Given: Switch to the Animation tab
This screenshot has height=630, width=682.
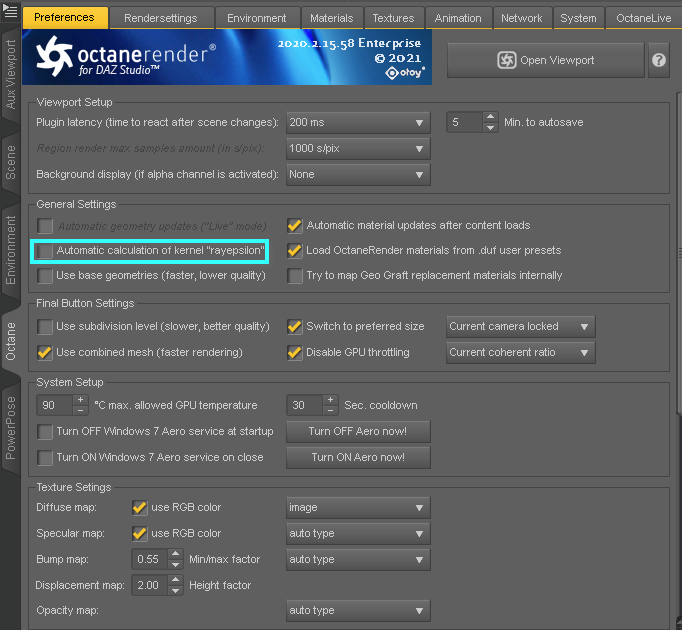Looking at the screenshot, I should pyautogui.click(x=458, y=18).
